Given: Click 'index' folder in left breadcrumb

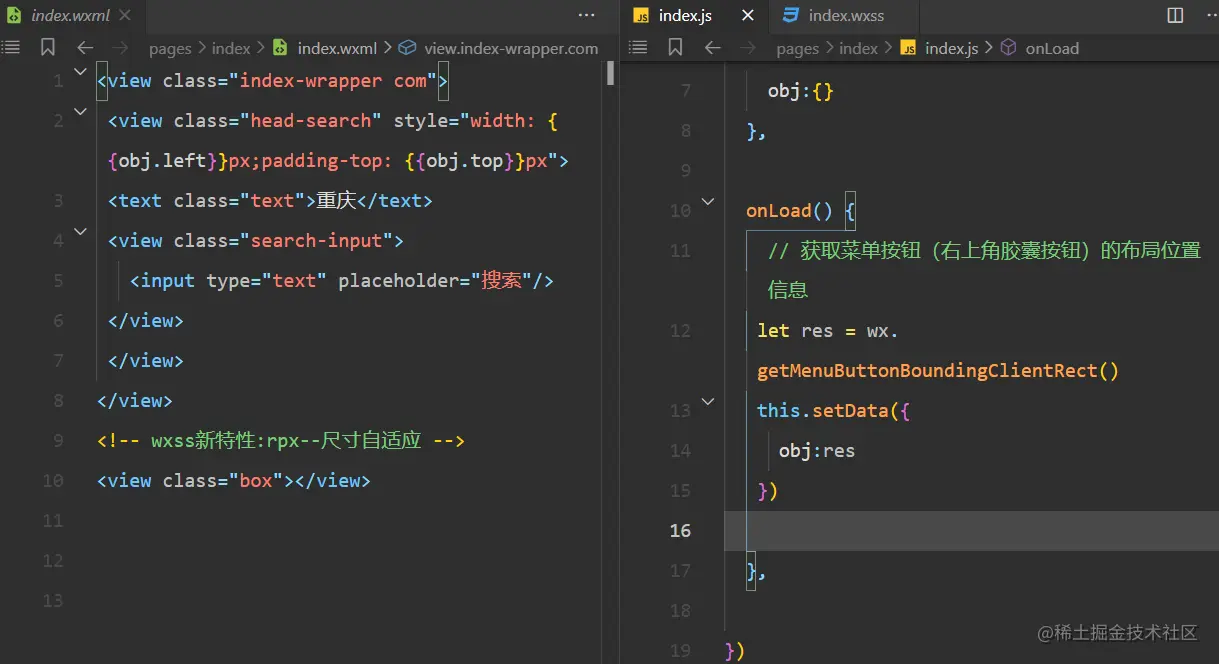Looking at the screenshot, I should pyautogui.click(x=231, y=48).
